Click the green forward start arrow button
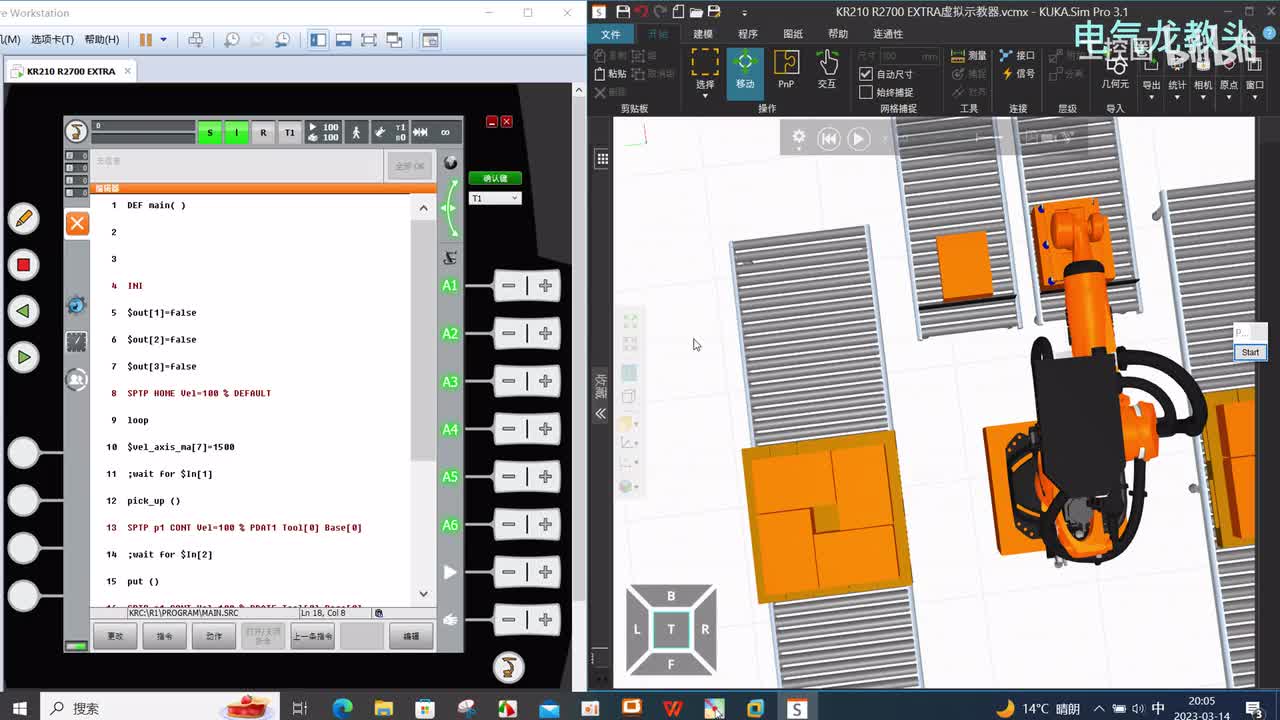Viewport: 1280px width, 720px height. [23, 357]
